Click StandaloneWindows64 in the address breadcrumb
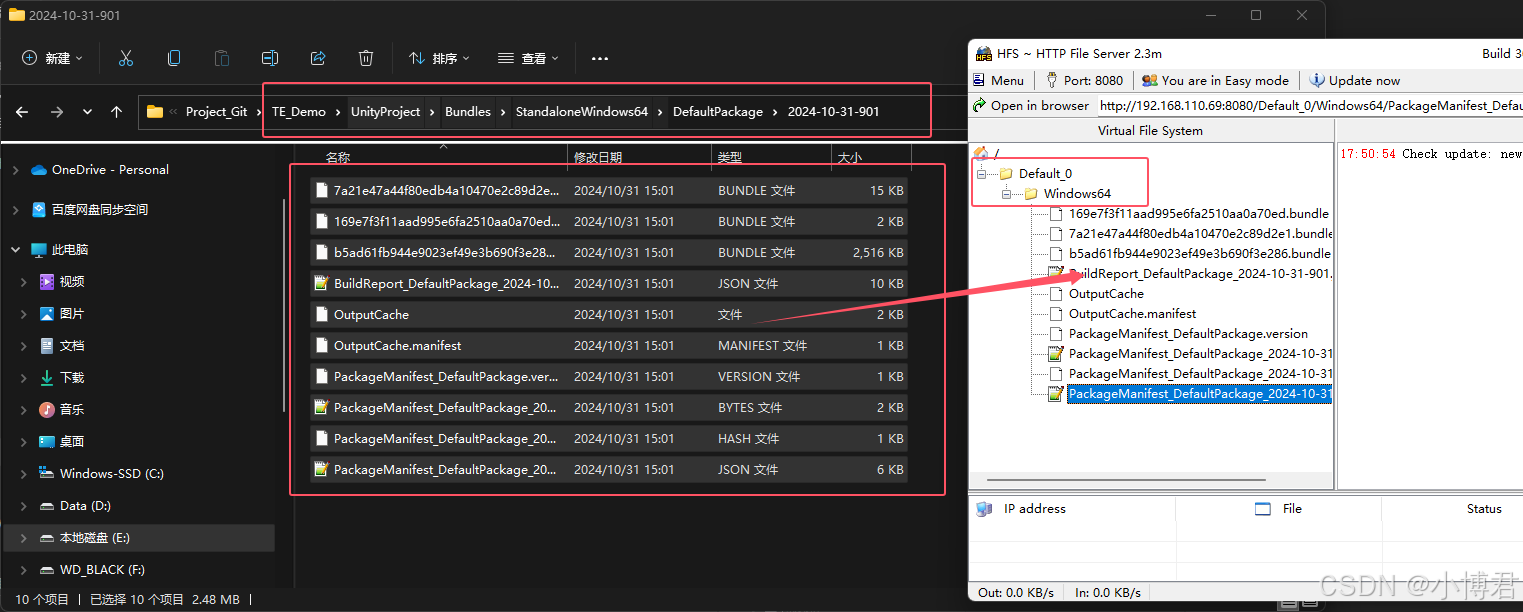The height and width of the screenshot is (612, 1523). [582, 112]
